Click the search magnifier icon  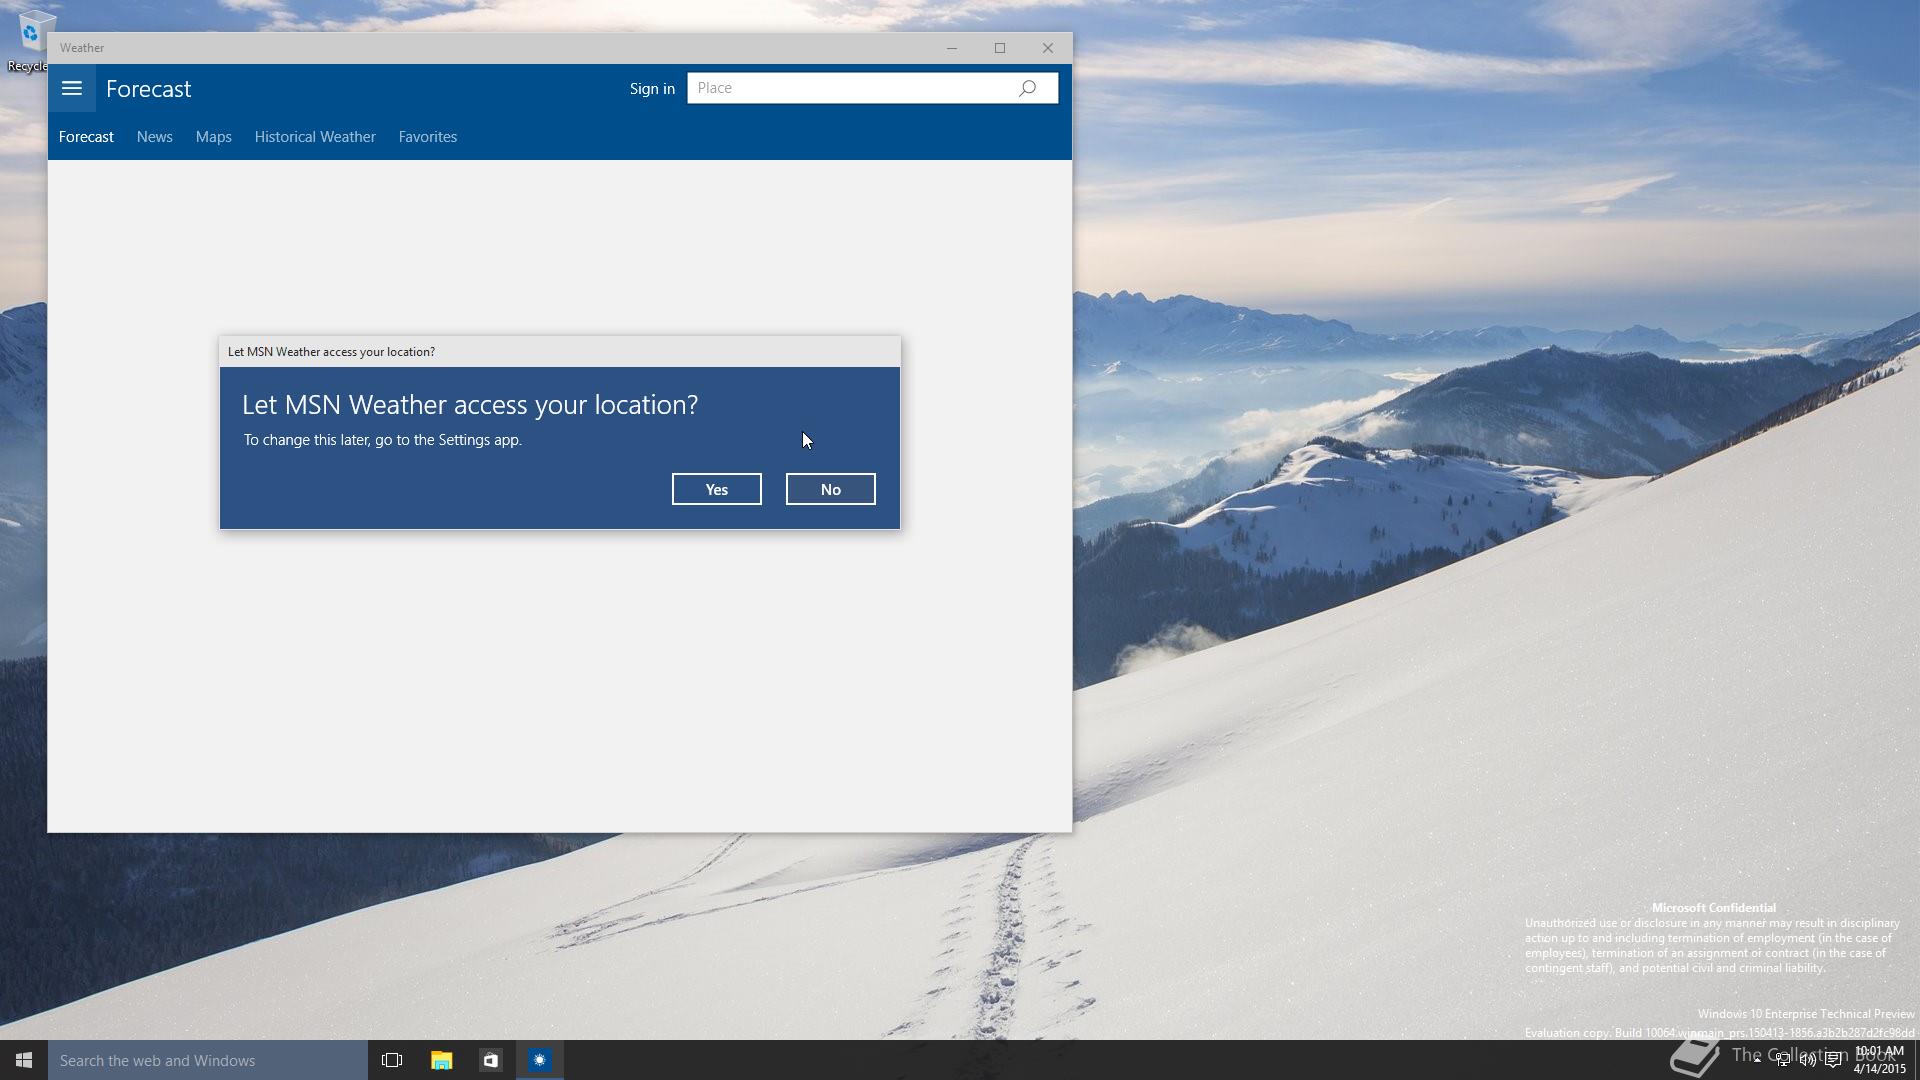pyautogui.click(x=1027, y=88)
